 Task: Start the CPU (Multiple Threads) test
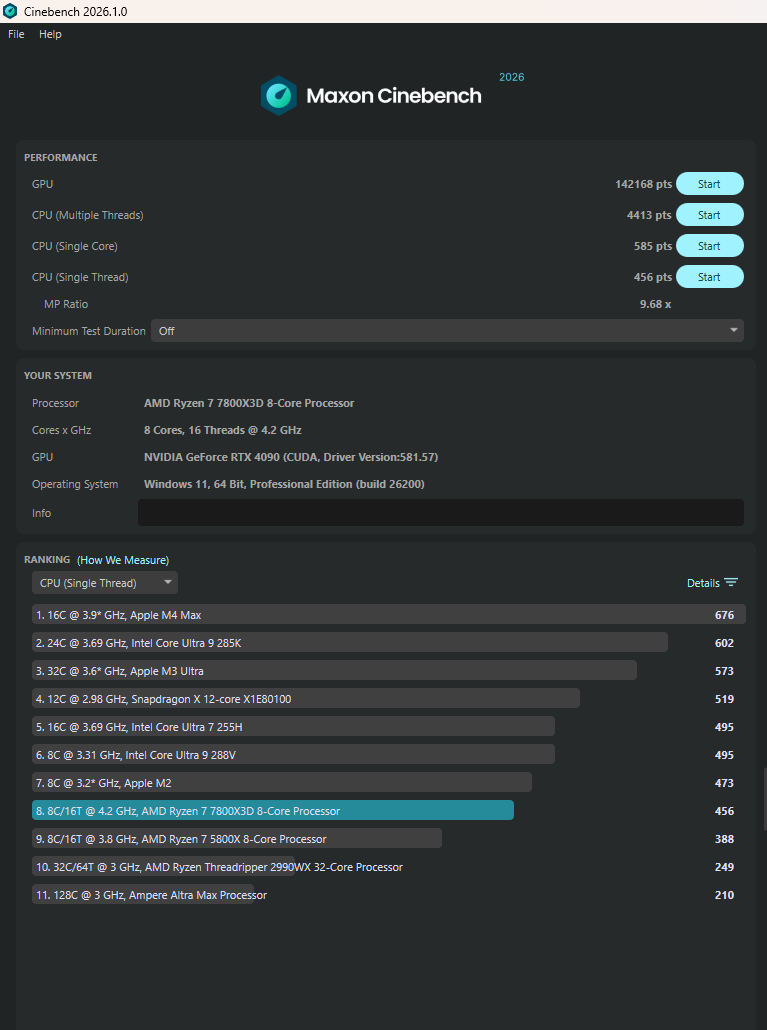(x=710, y=215)
